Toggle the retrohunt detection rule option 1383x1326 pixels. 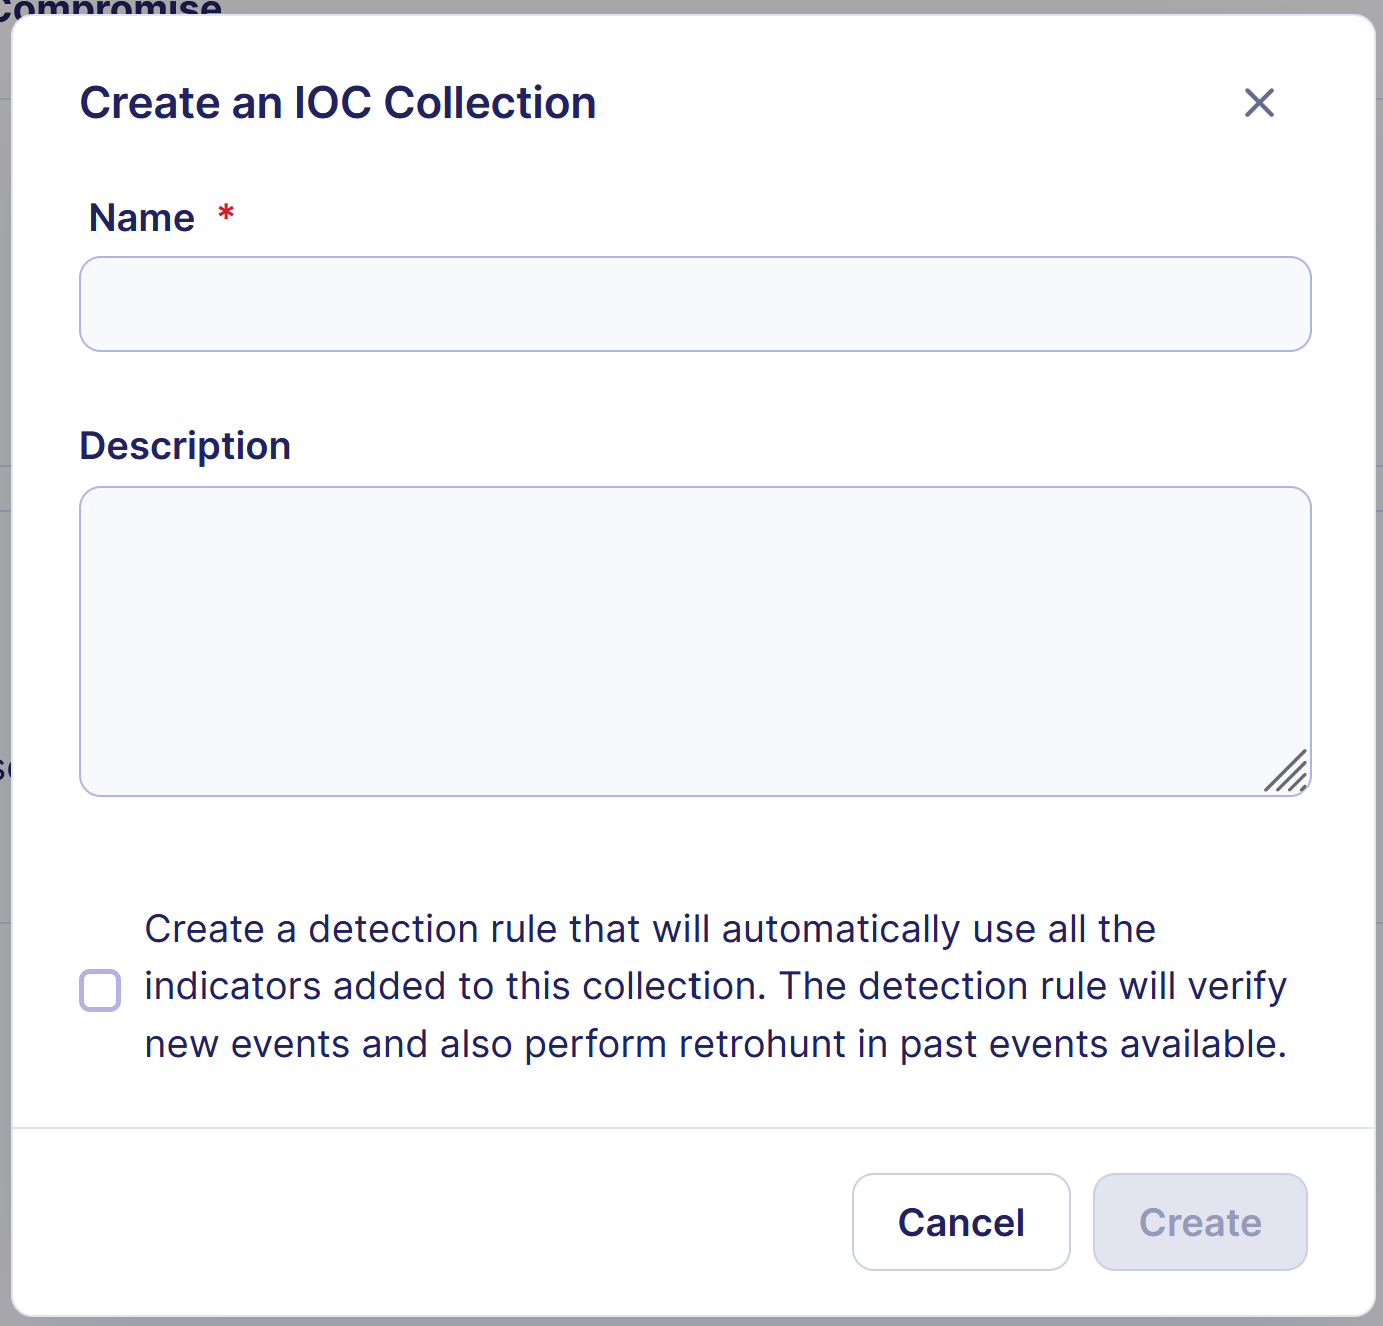click(100, 990)
